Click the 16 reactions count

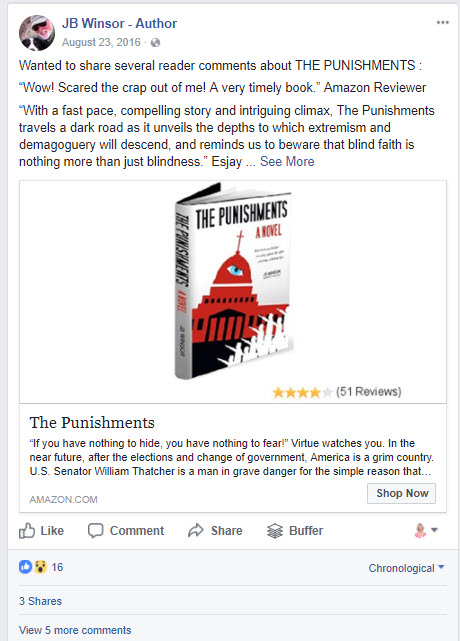click(x=57, y=567)
